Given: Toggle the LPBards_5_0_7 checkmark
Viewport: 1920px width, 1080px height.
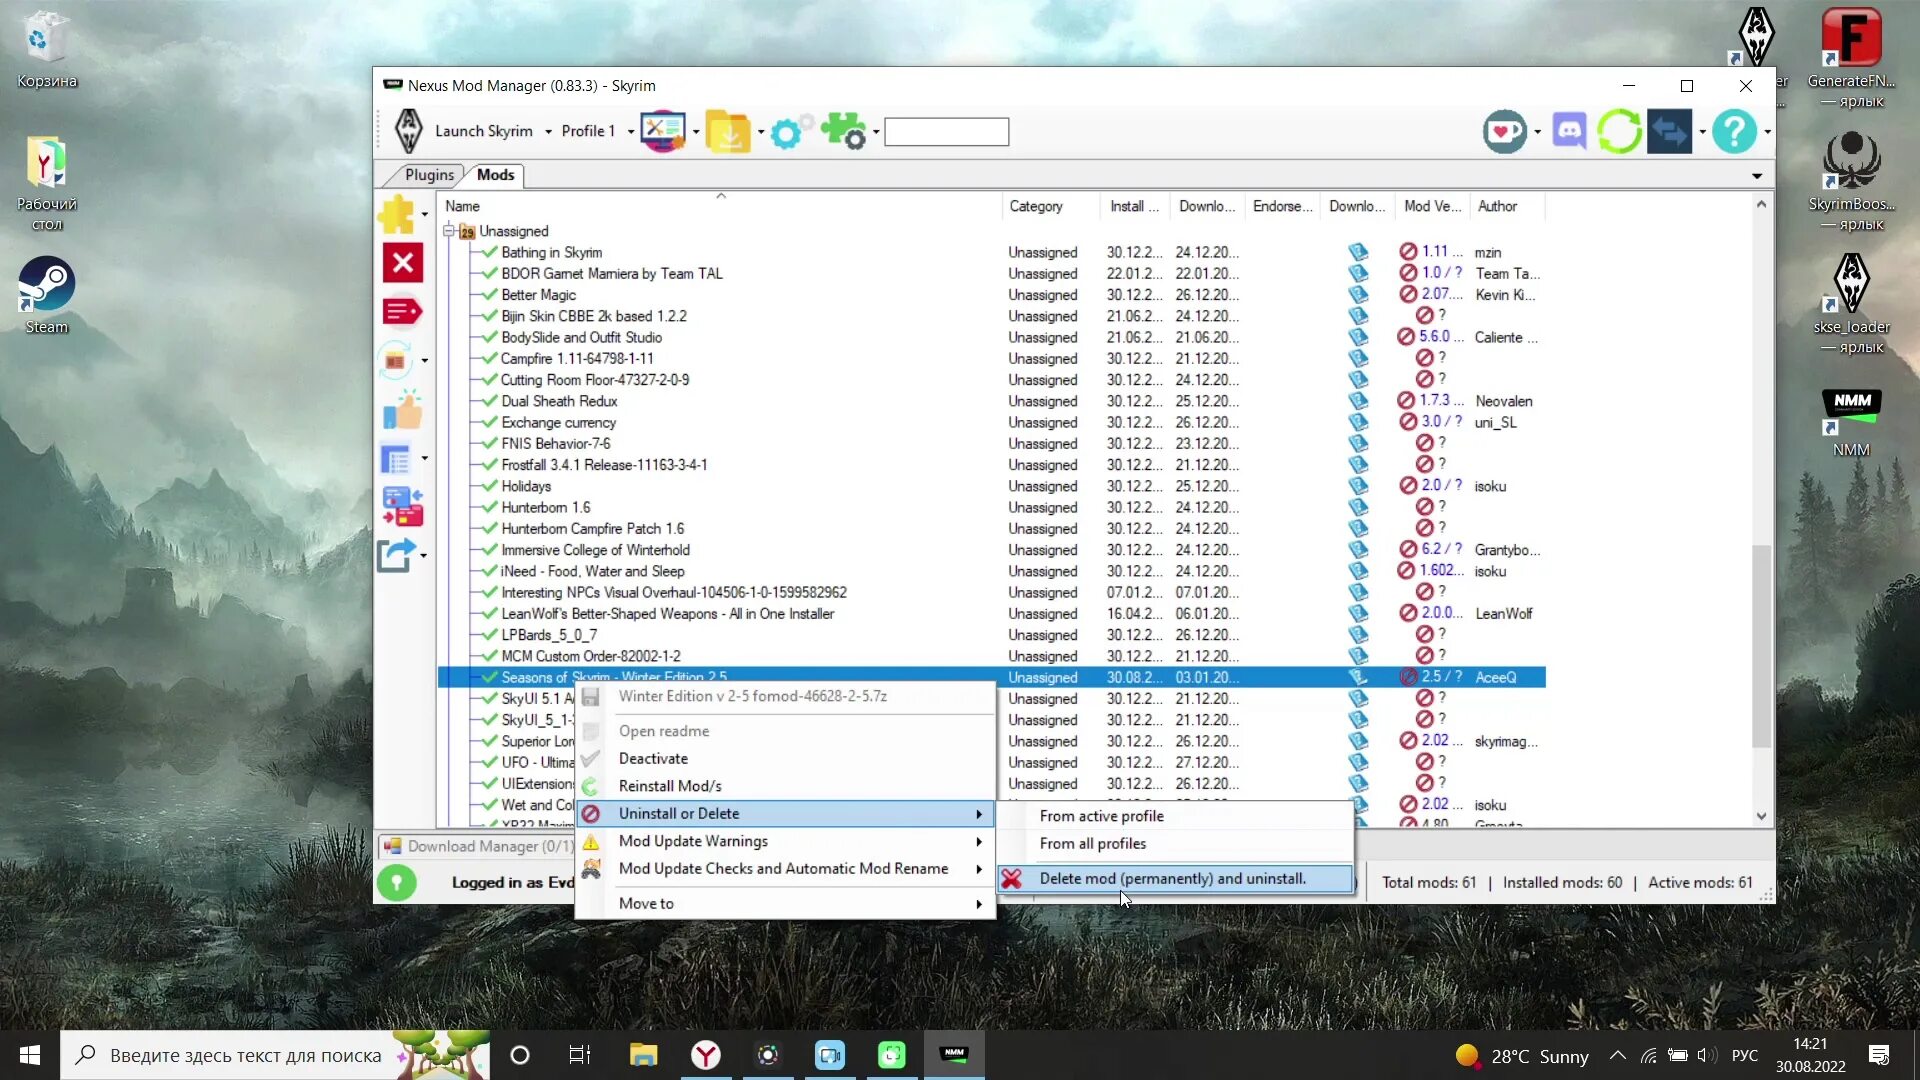Looking at the screenshot, I should pyautogui.click(x=489, y=634).
